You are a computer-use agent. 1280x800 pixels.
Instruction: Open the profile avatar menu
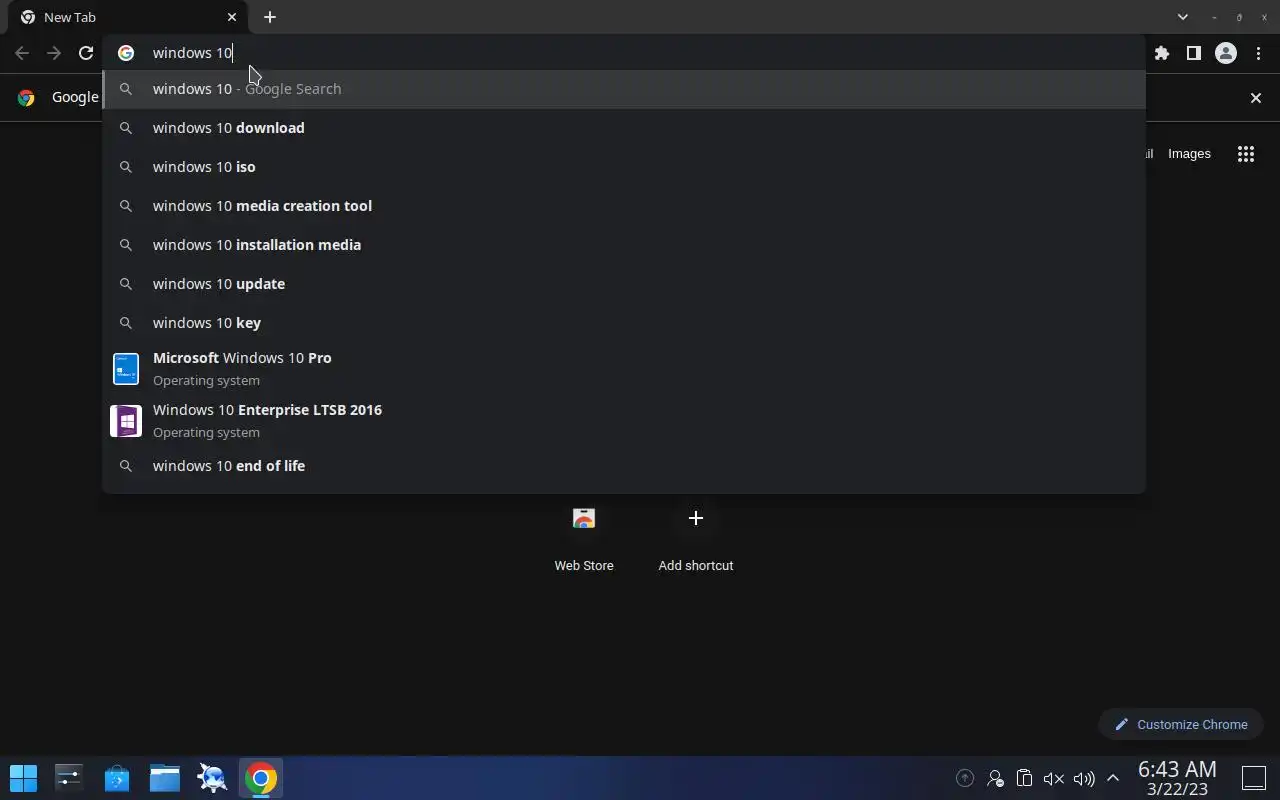click(x=1225, y=53)
